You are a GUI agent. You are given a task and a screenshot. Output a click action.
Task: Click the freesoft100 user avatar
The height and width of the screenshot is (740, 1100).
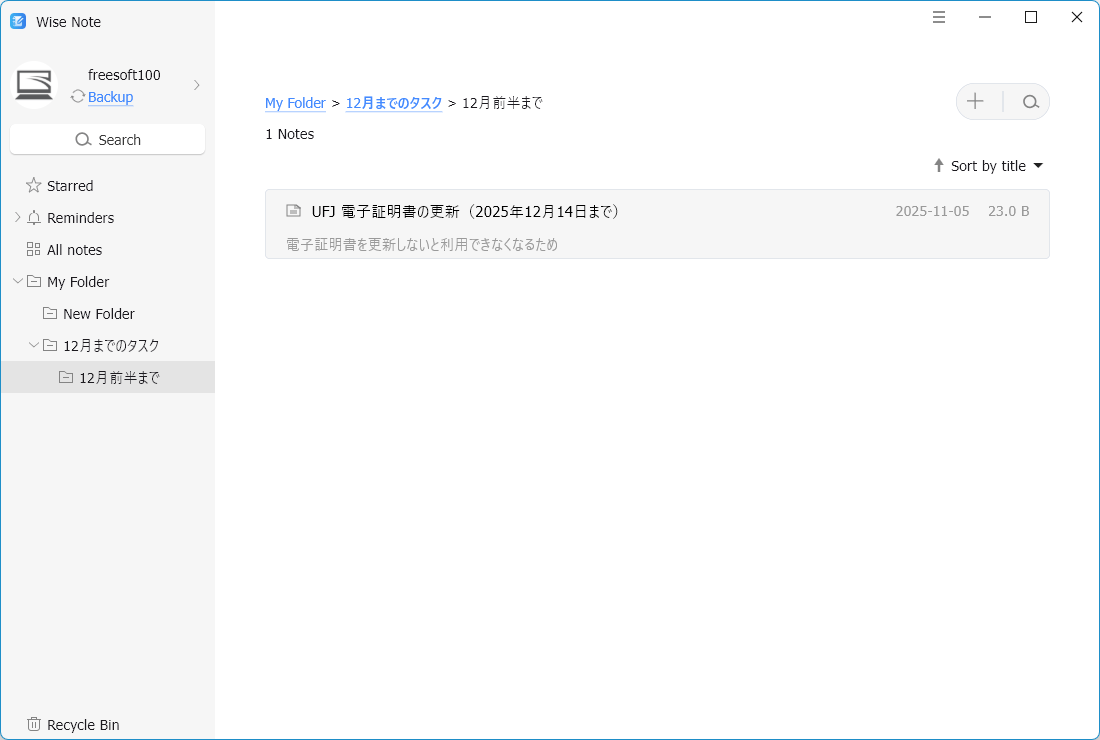pyautogui.click(x=34, y=85)
